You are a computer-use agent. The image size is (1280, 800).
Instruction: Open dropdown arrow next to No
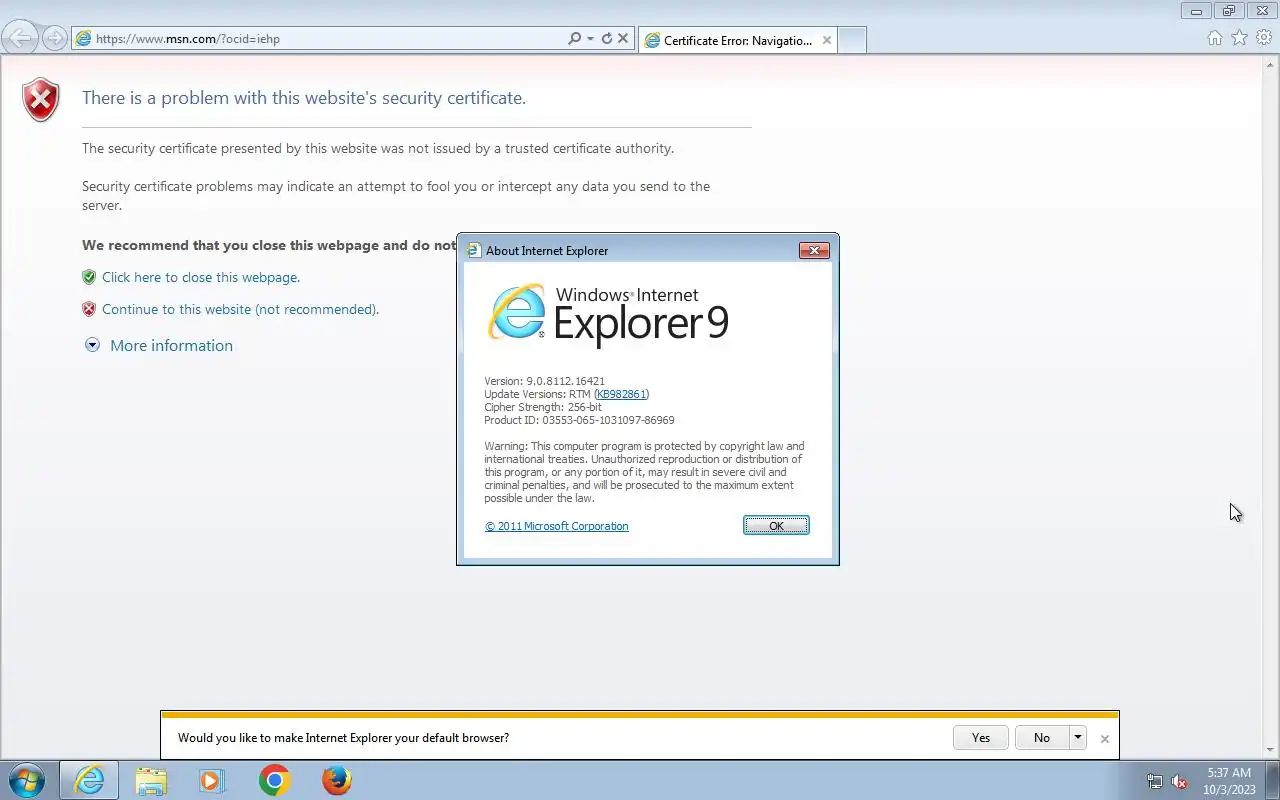pyautogui.click(x=1077, y=738)
